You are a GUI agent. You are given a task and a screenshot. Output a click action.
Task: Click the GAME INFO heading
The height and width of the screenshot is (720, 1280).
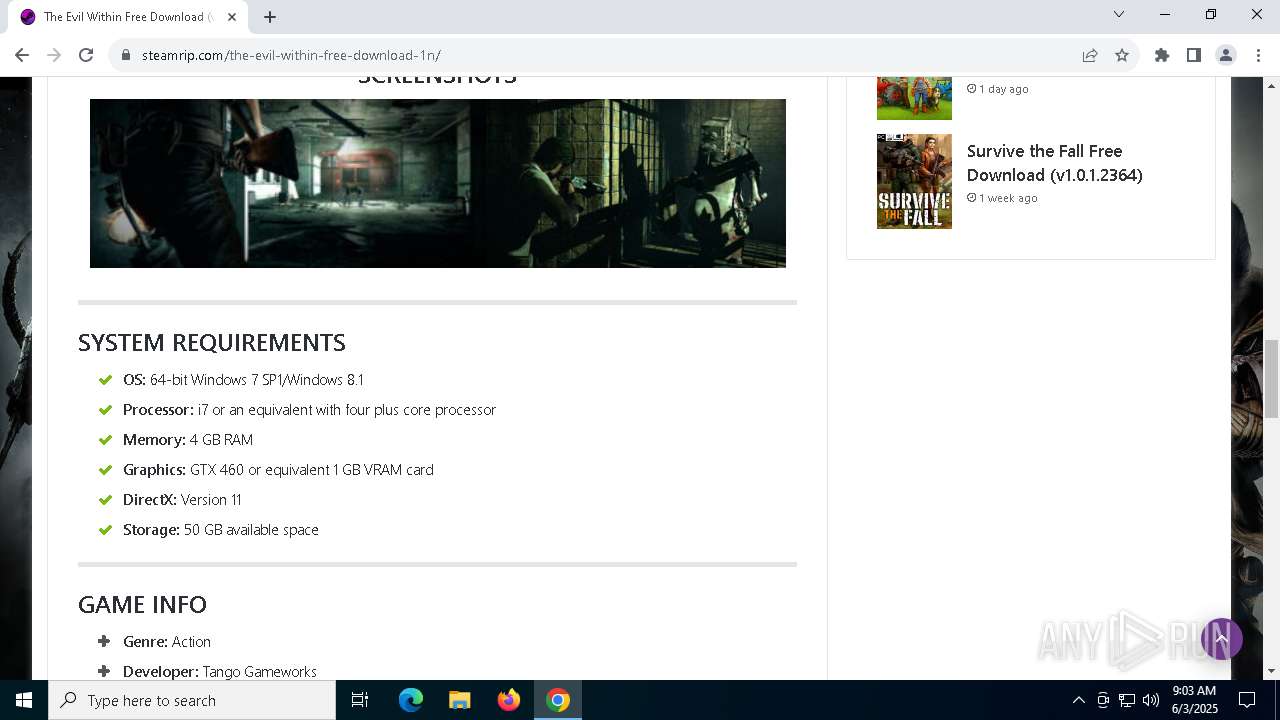pyautogui.click(x=143, y=605)
